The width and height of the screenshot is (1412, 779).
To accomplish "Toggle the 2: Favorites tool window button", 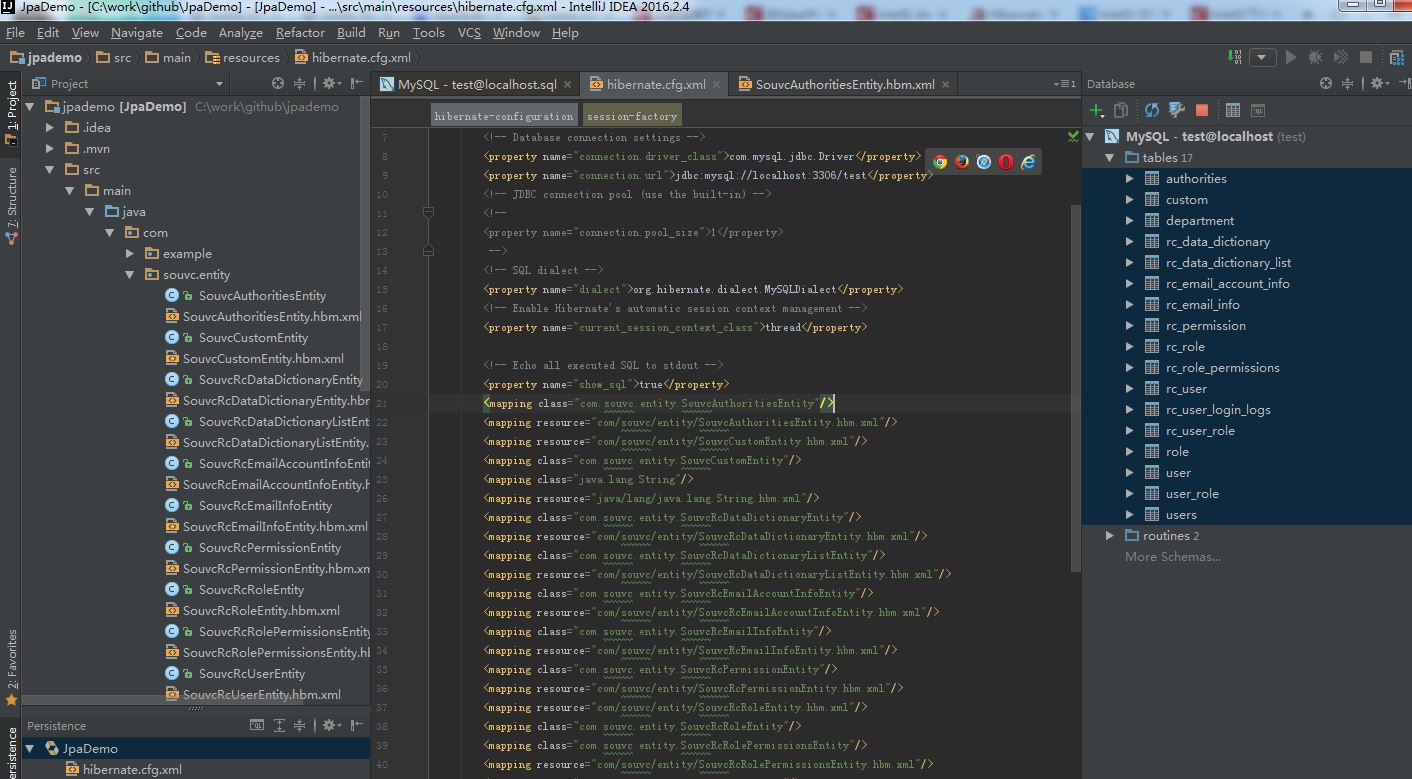I will click(x=11, y=668).
